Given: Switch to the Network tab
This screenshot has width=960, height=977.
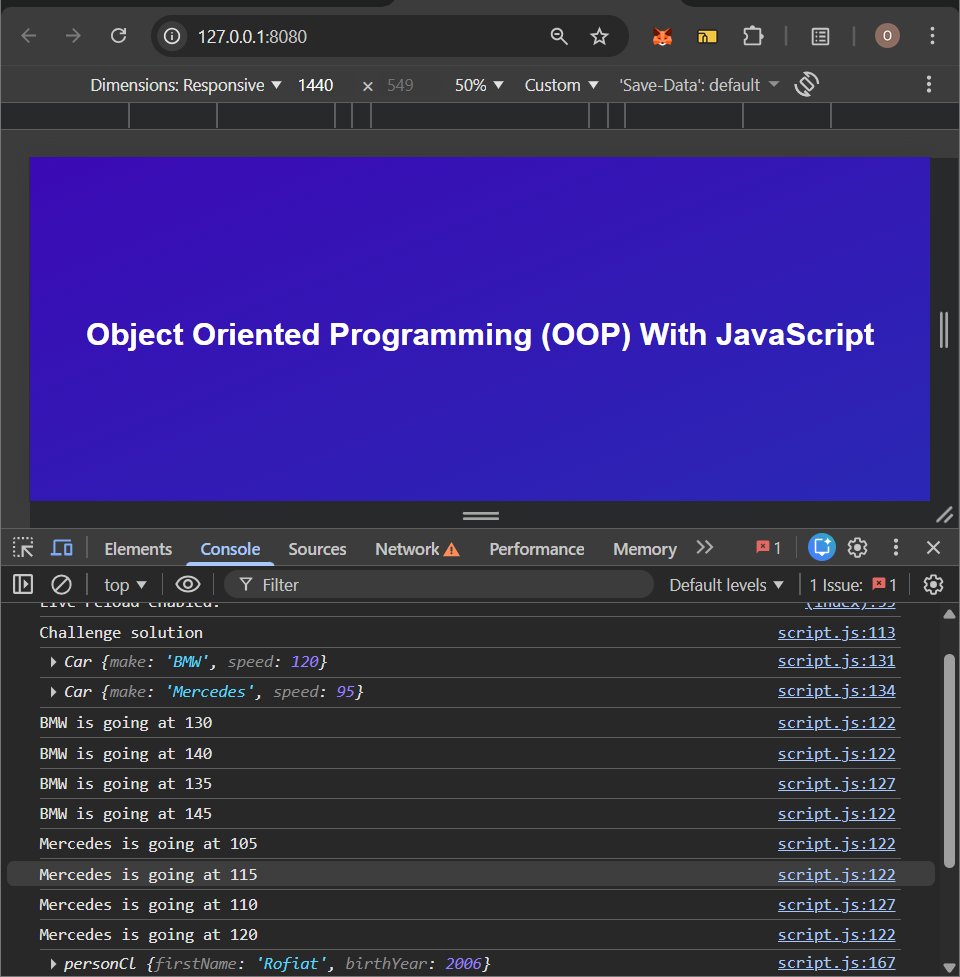Looking at the screenshot, I should [416, 549].
